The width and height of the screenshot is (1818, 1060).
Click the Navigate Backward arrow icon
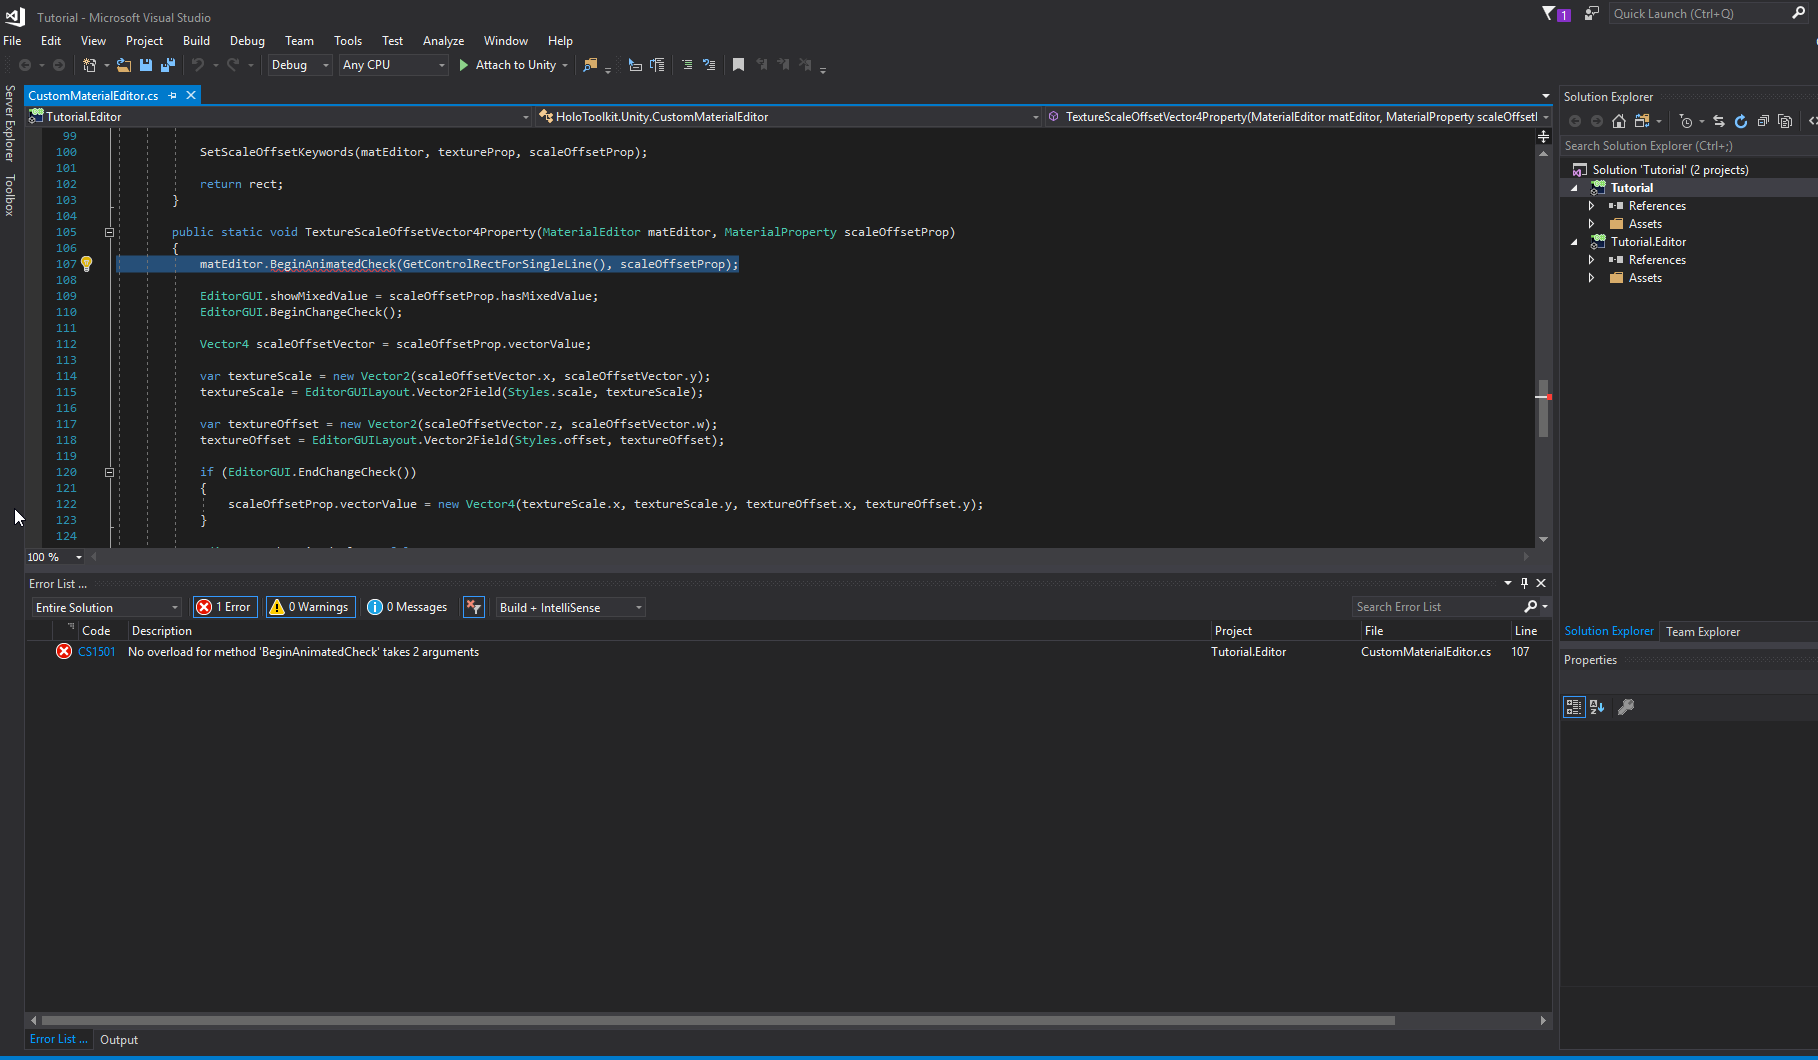click(x=25, y=64)
